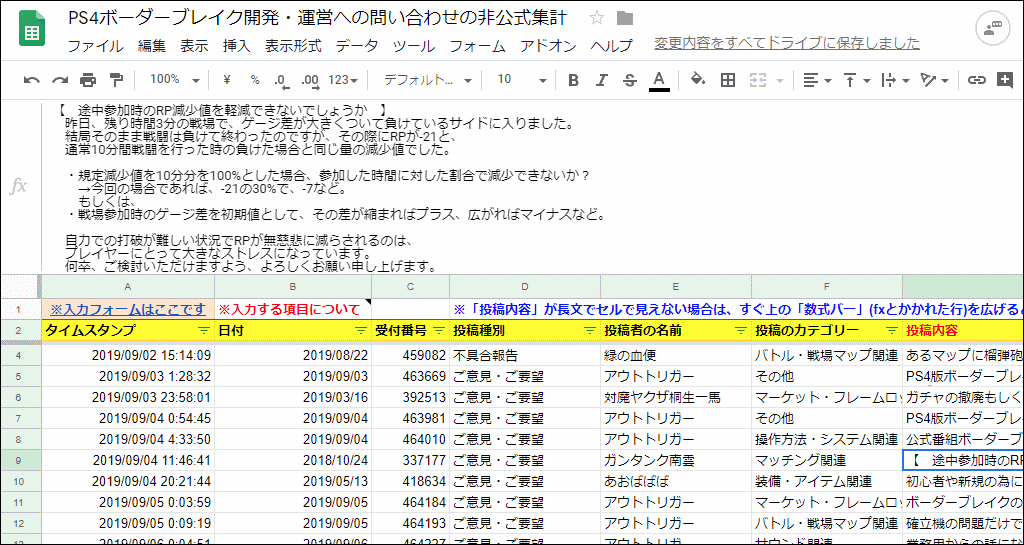
Task: Open font size 10 dropdown
Action: [x=521, y=80]
